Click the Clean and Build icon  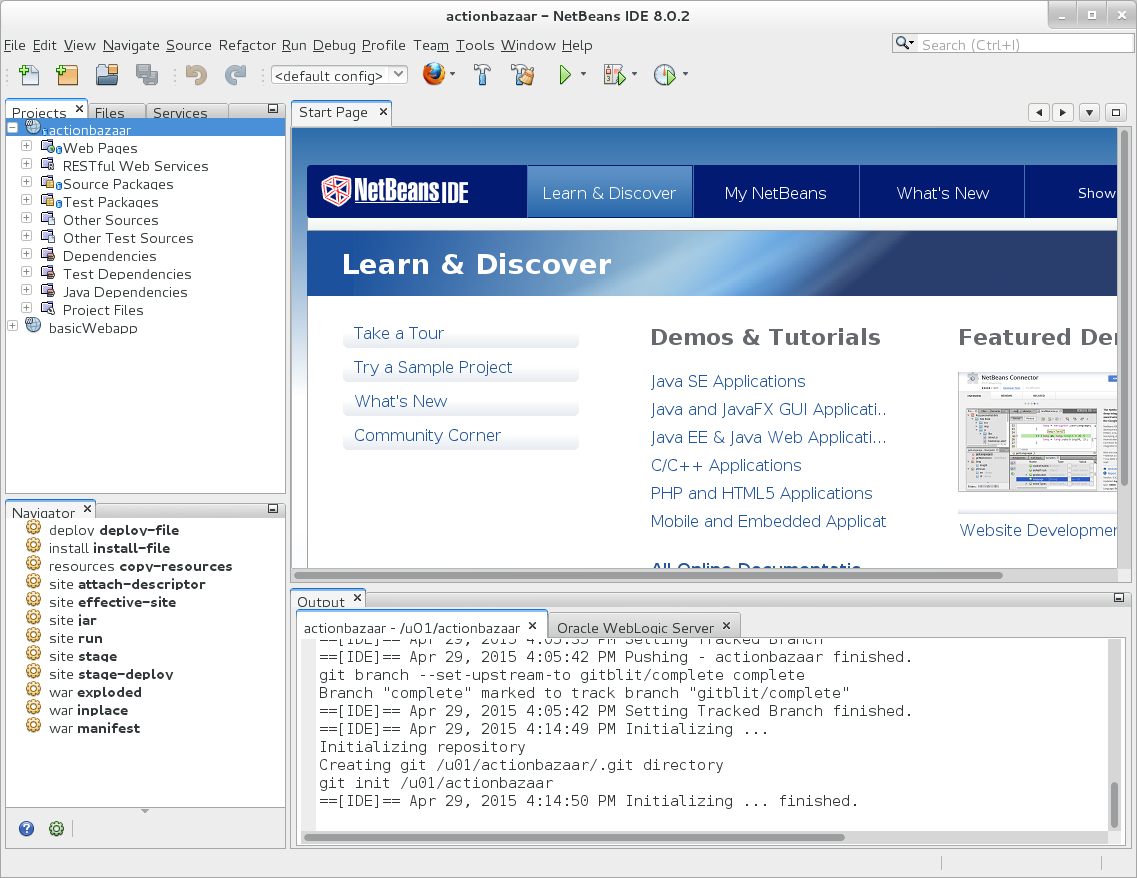click(523, 74)
